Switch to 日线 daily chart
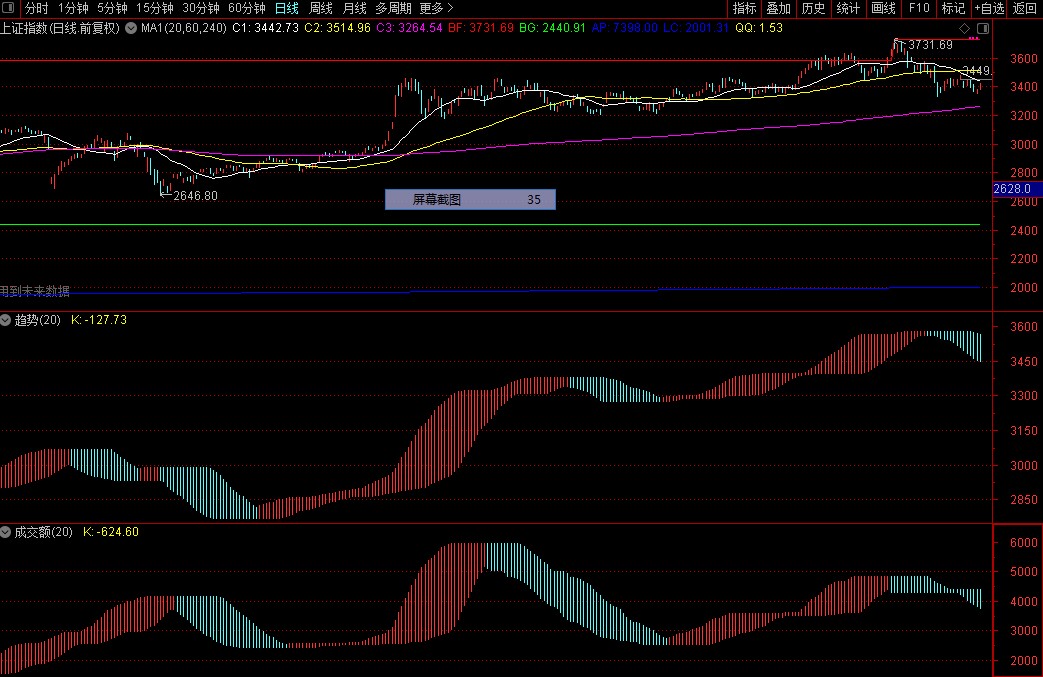 287,8
